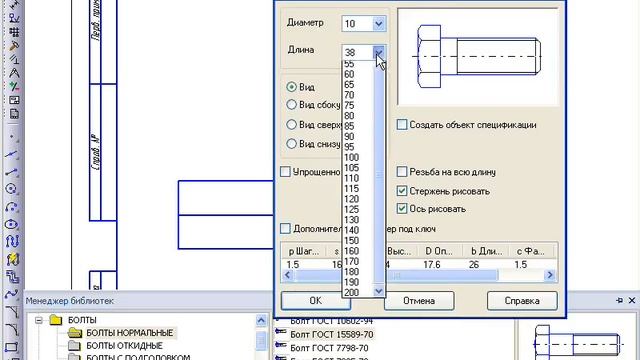Viewport: 640px width, 360px height.
Task: Select the Auxiliary line tool
Action: (x=12, y=154)
